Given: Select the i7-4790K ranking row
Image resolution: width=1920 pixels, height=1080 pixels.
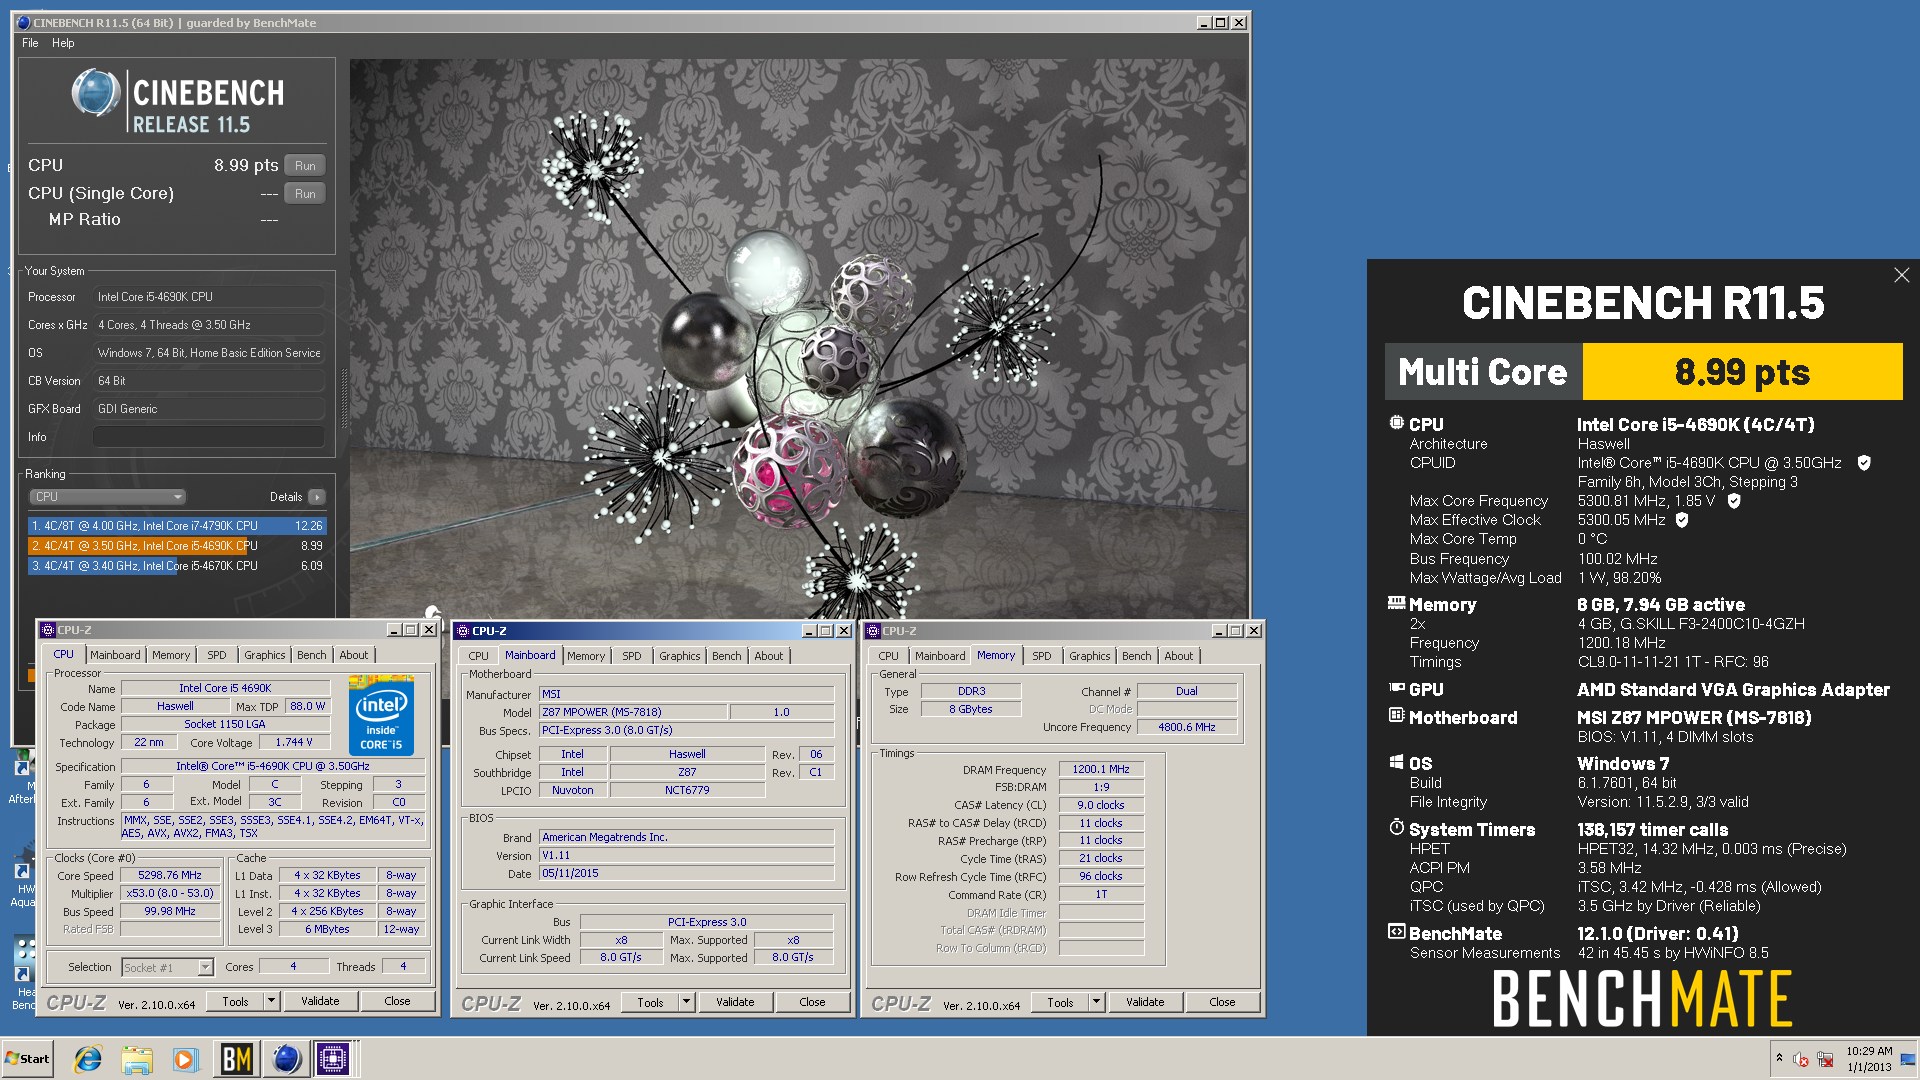Looking at the screenshot, I should 177,526.
